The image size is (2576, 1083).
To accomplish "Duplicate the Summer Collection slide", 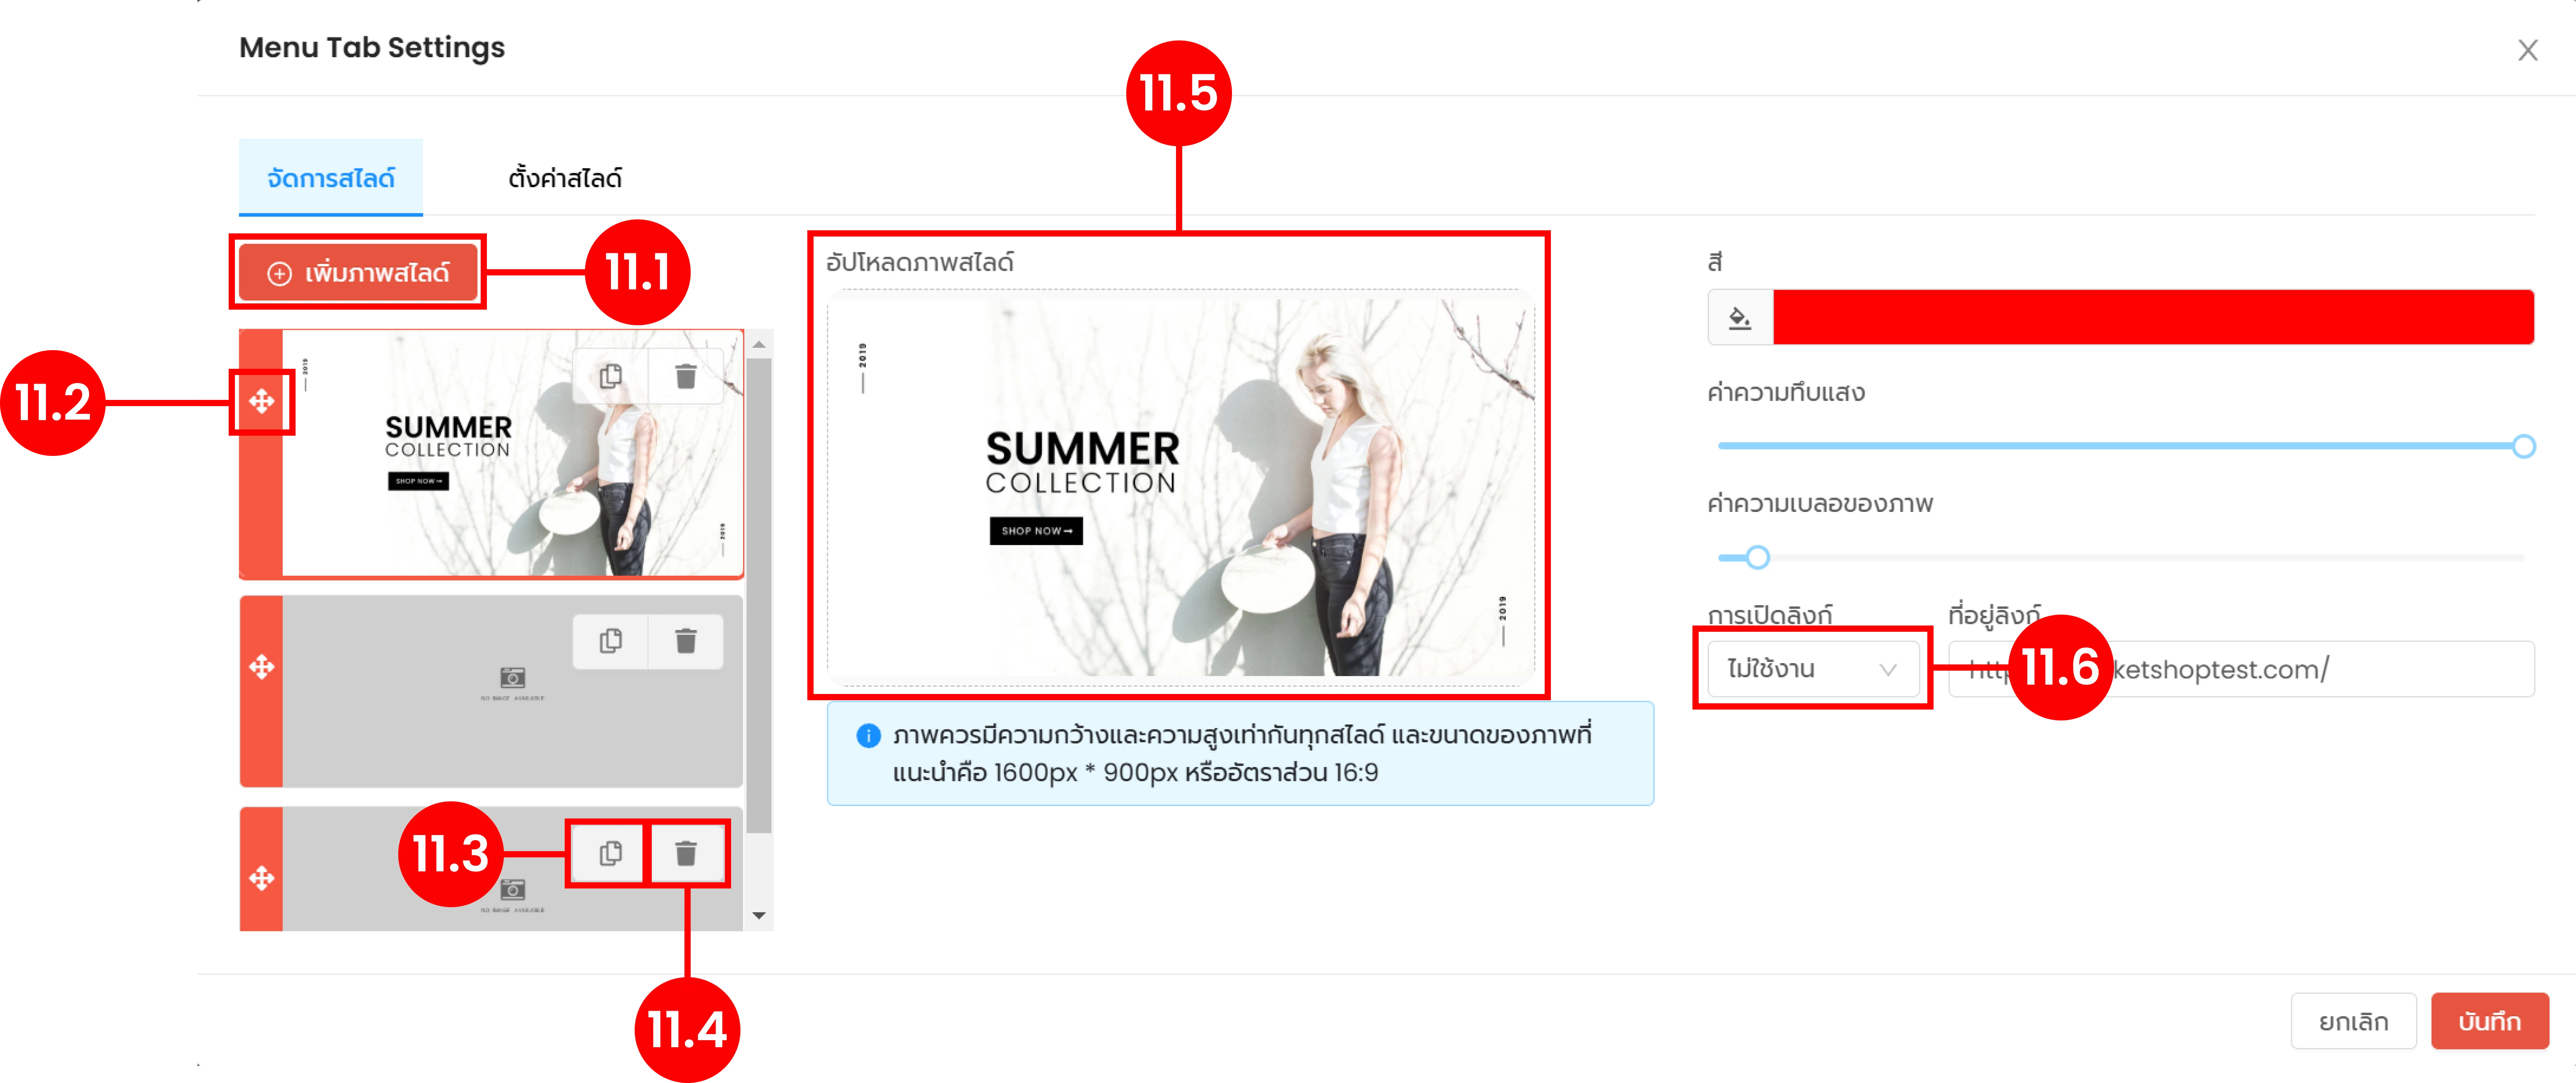I will pos(610,376).
